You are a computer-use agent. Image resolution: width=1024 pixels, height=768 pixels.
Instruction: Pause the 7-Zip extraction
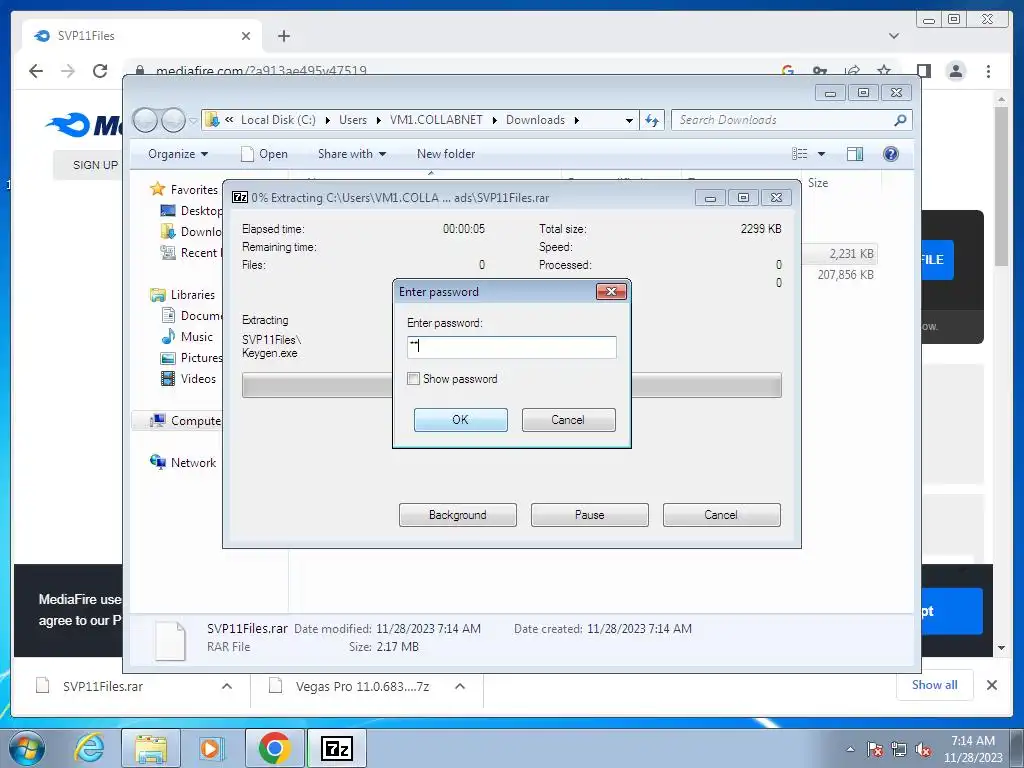pos(590,515)
